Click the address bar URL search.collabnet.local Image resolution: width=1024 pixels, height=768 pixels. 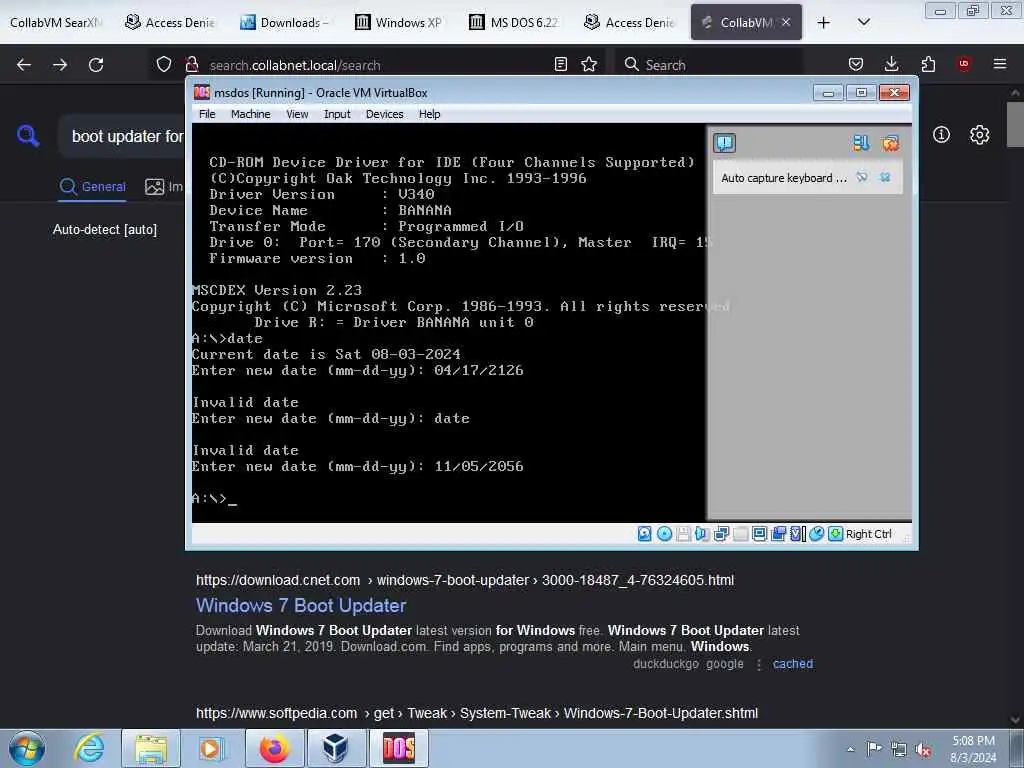click(295, 65)
